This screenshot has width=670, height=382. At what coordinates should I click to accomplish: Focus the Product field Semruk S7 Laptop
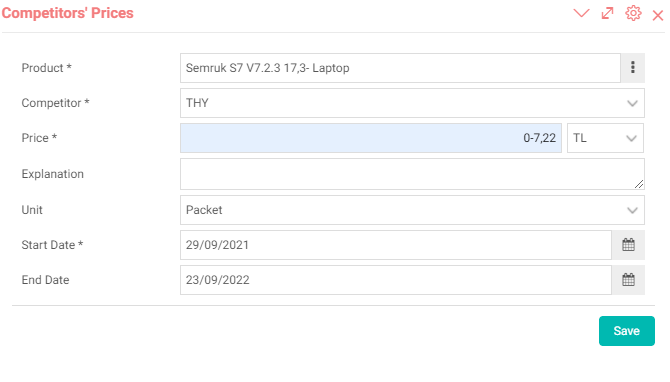pyautogui.click(x=400, y=68)
